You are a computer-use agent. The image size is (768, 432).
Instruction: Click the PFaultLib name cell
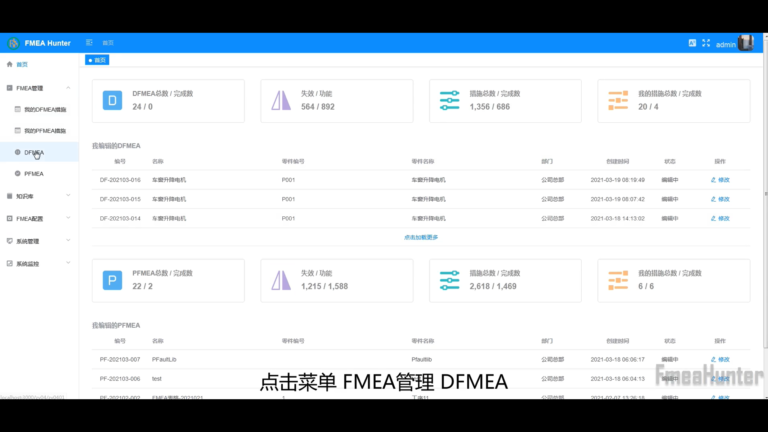[x=164, y=360]
